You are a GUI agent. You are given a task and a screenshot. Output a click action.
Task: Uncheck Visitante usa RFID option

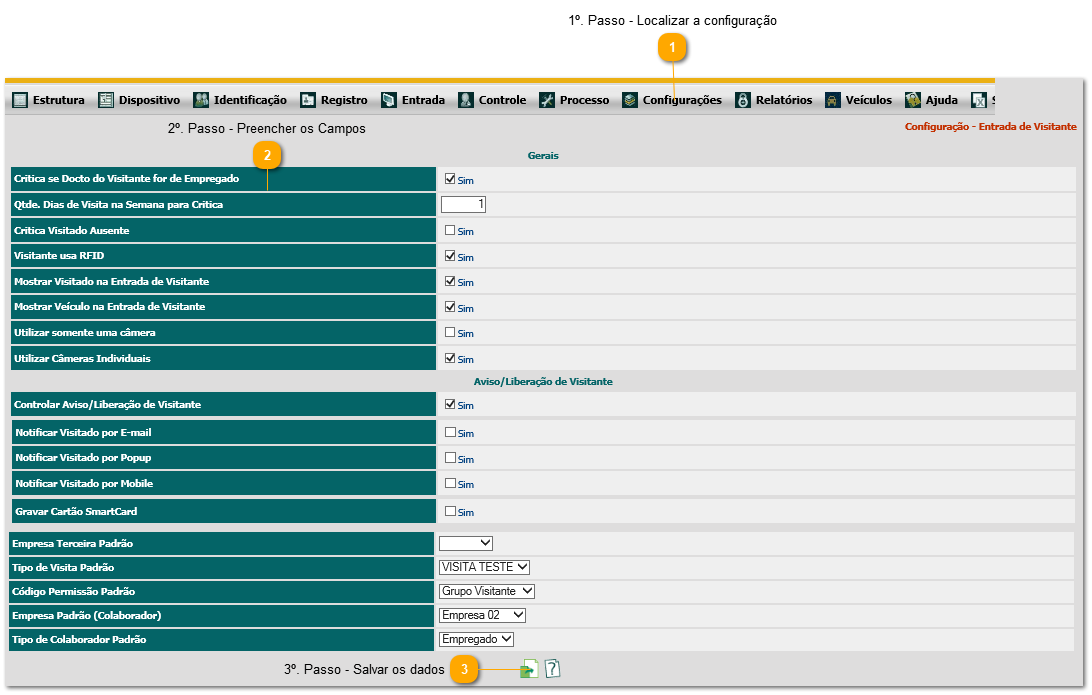coord(450,255)
